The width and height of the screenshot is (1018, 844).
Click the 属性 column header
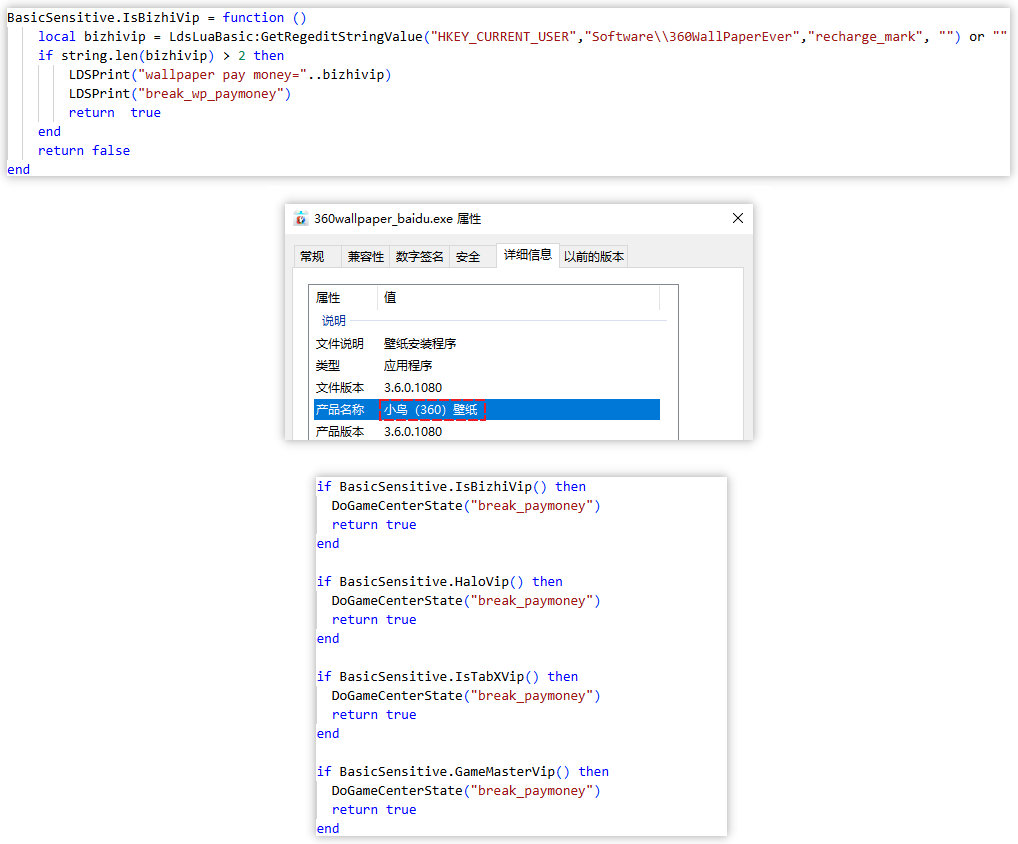(x=329, y=298)
